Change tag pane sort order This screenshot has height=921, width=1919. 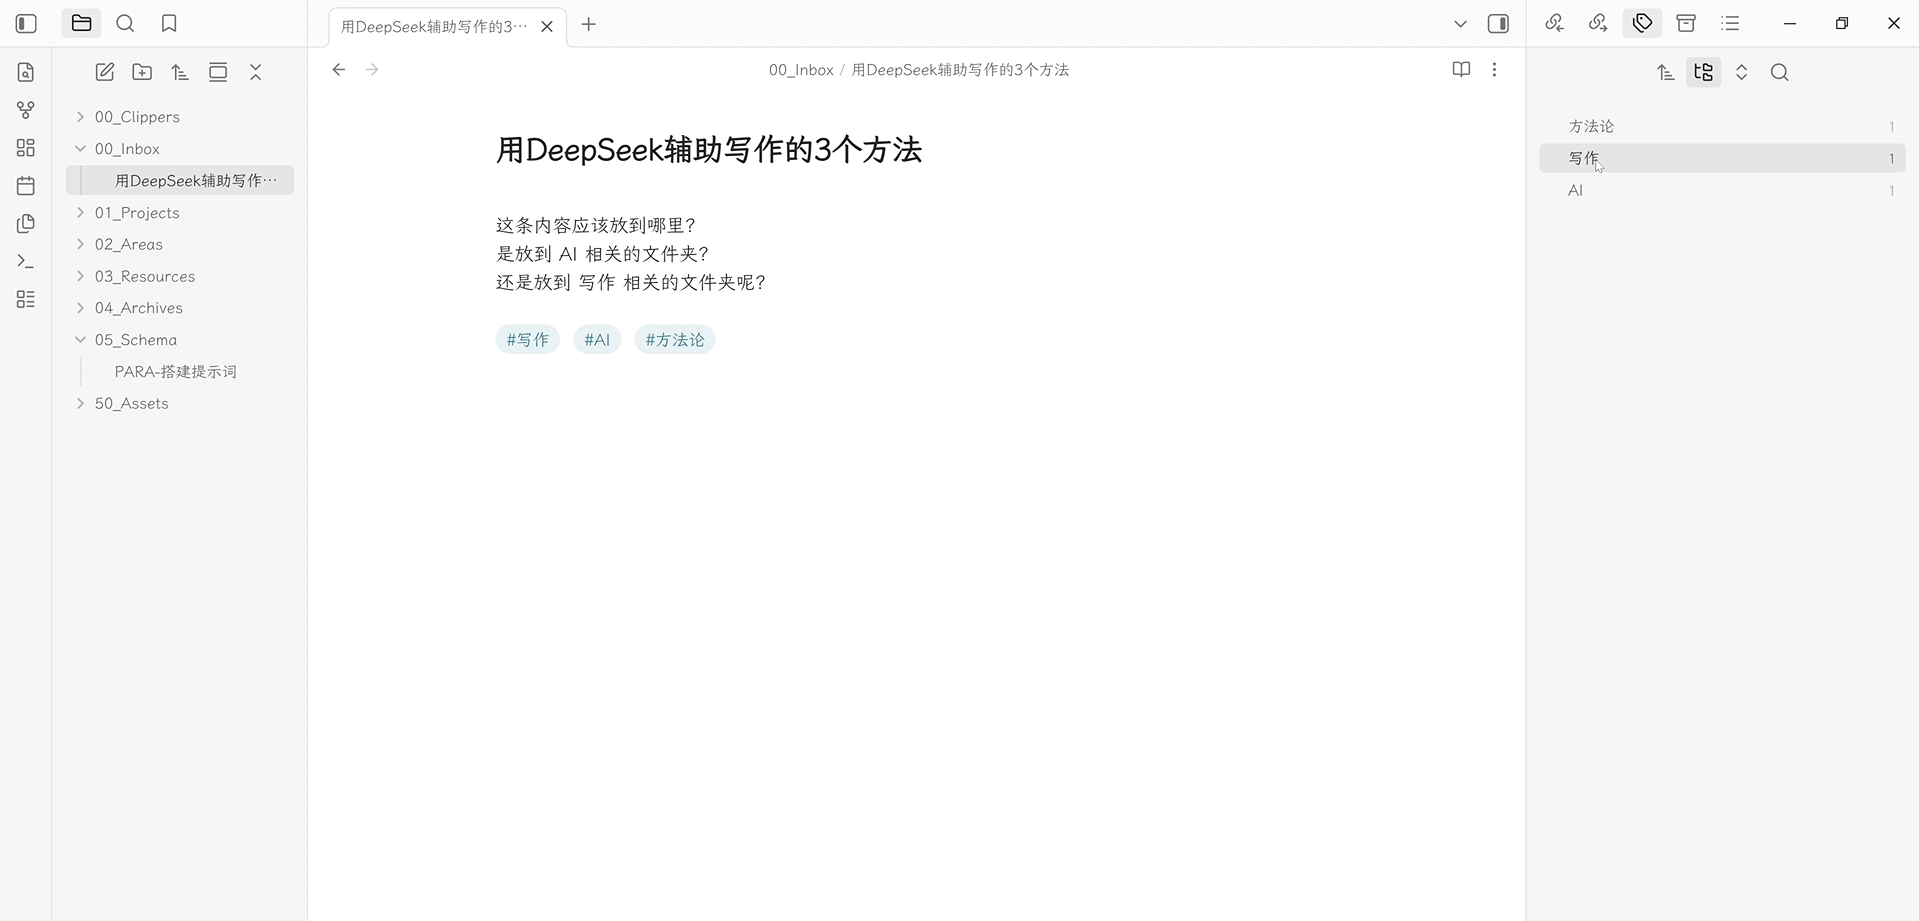point(1666,72)
